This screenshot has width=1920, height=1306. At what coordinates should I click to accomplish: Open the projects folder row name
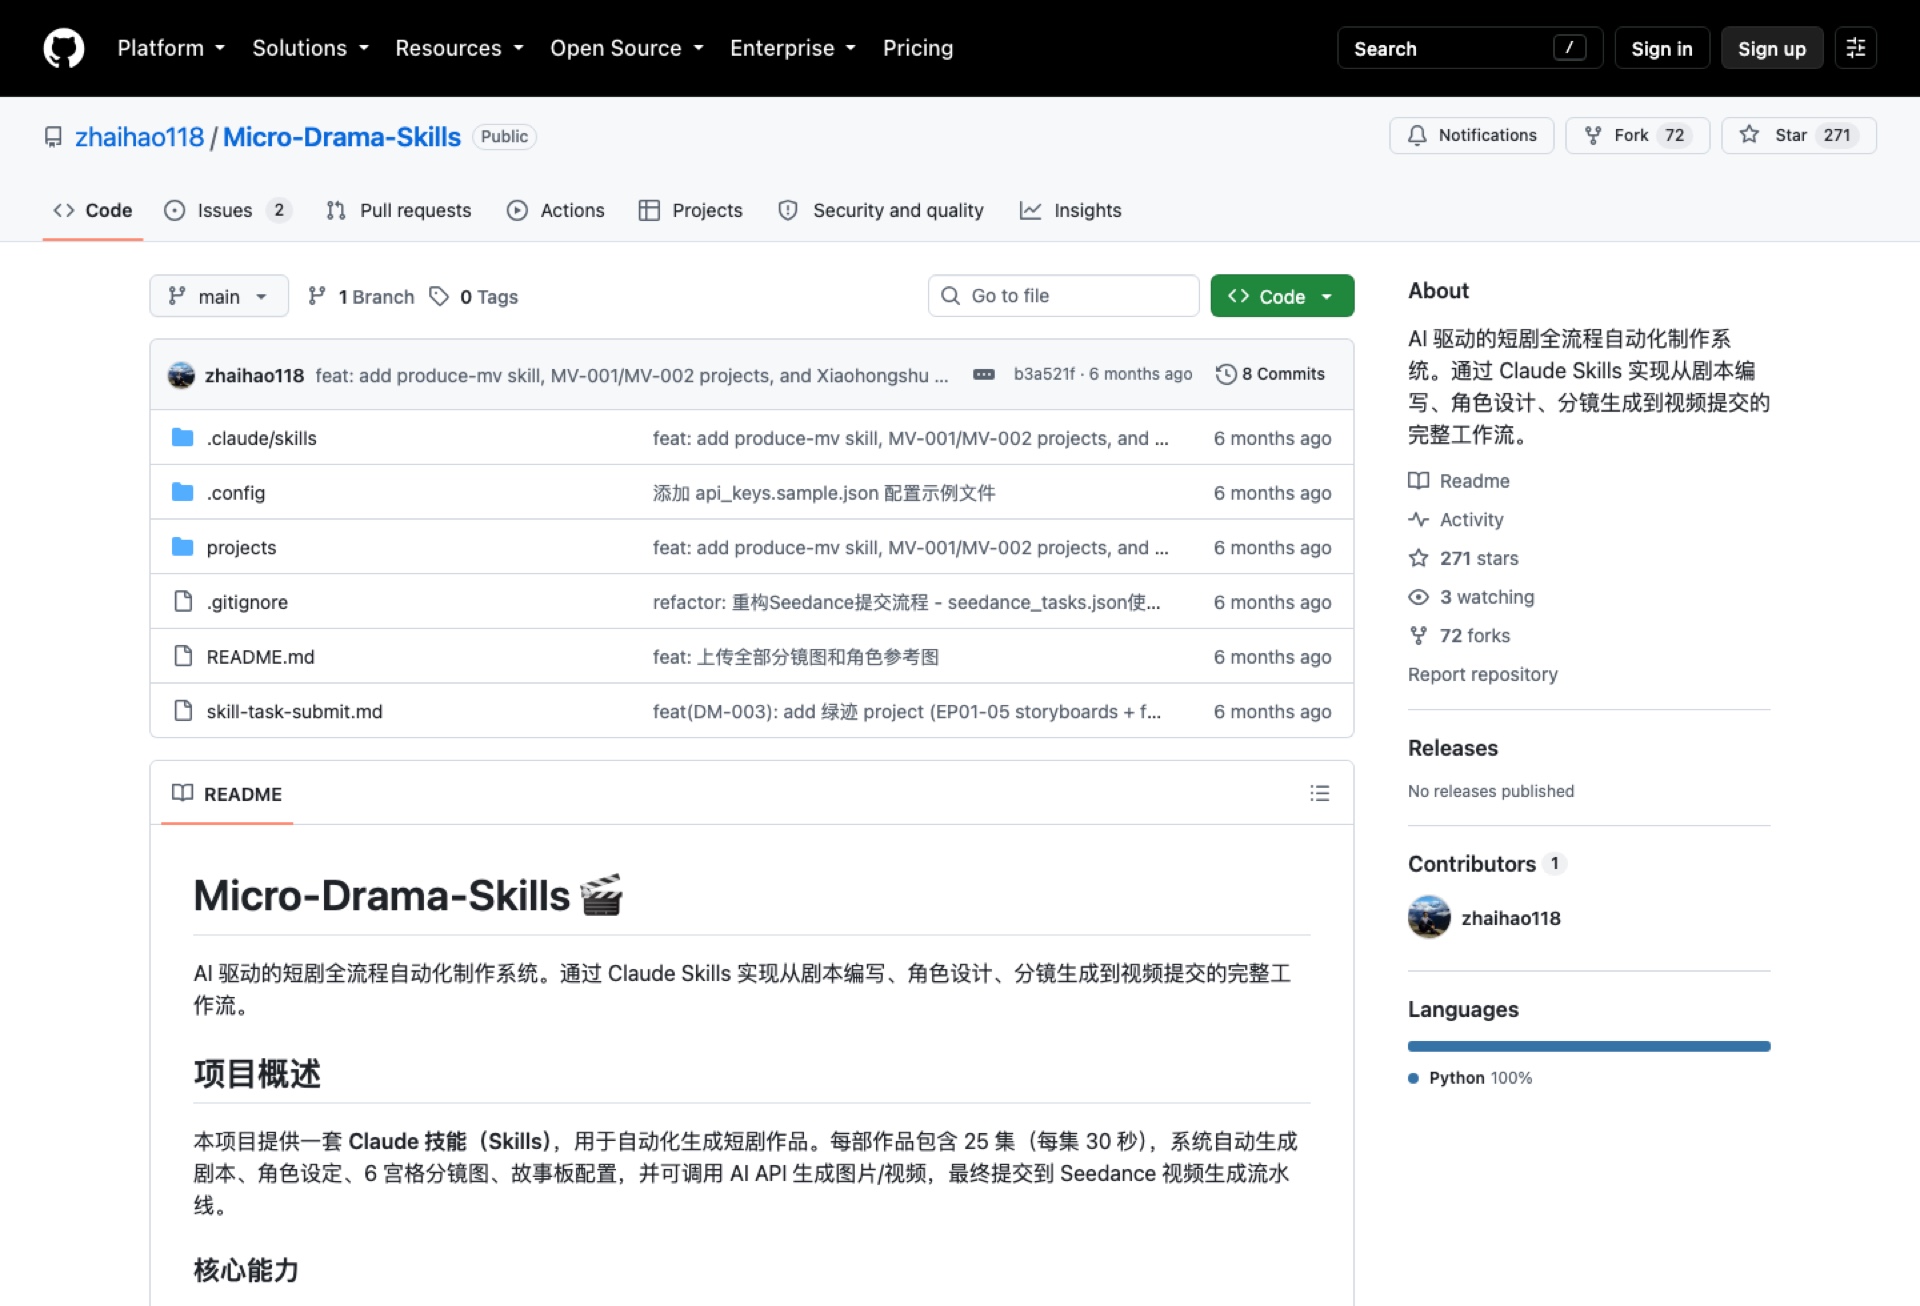241,547
